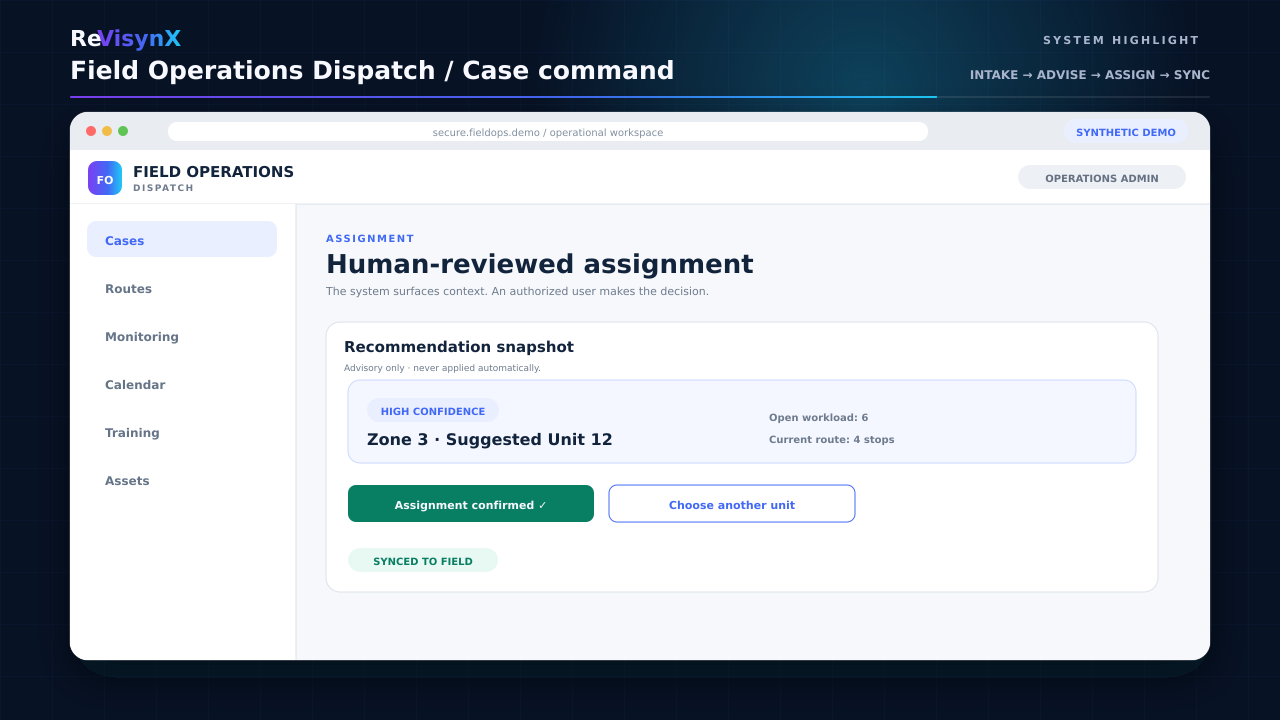Click the SYSTEM HIGHLIGHT label
The height and width of the screenshot is (720, 1280).
(1121, 40)
